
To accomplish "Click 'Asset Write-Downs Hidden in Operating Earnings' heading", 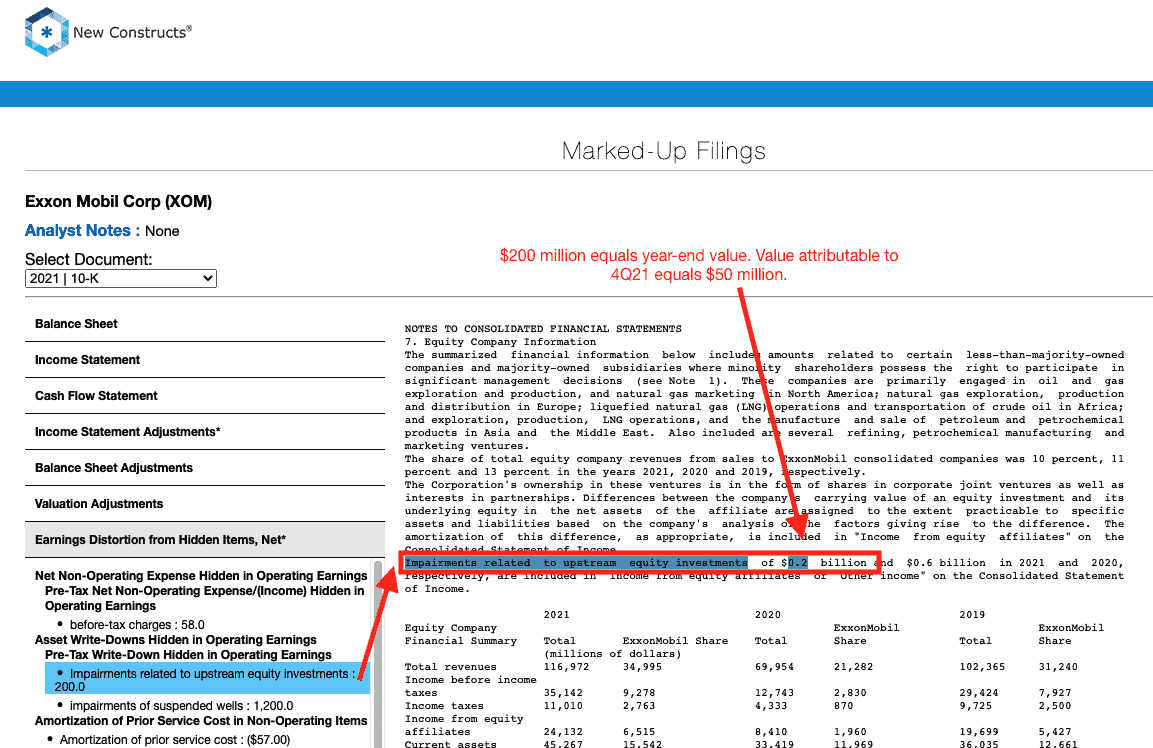I will (176, 640).
